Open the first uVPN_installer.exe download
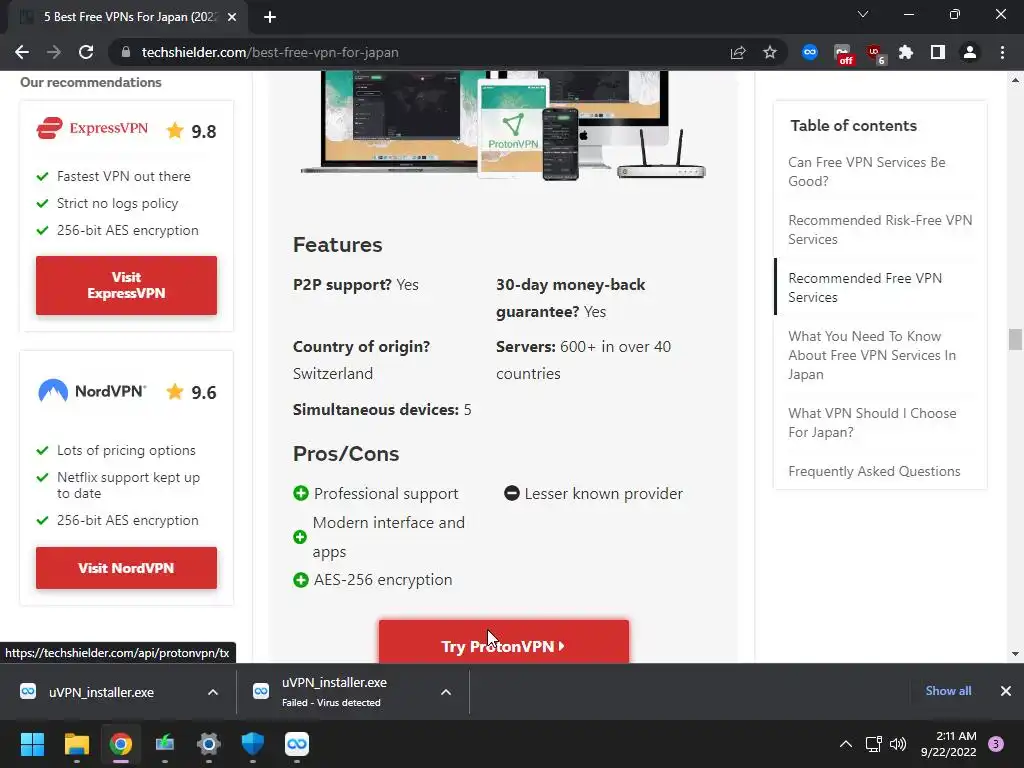Viewport: 1024px width, 768px height. point(101,692)
